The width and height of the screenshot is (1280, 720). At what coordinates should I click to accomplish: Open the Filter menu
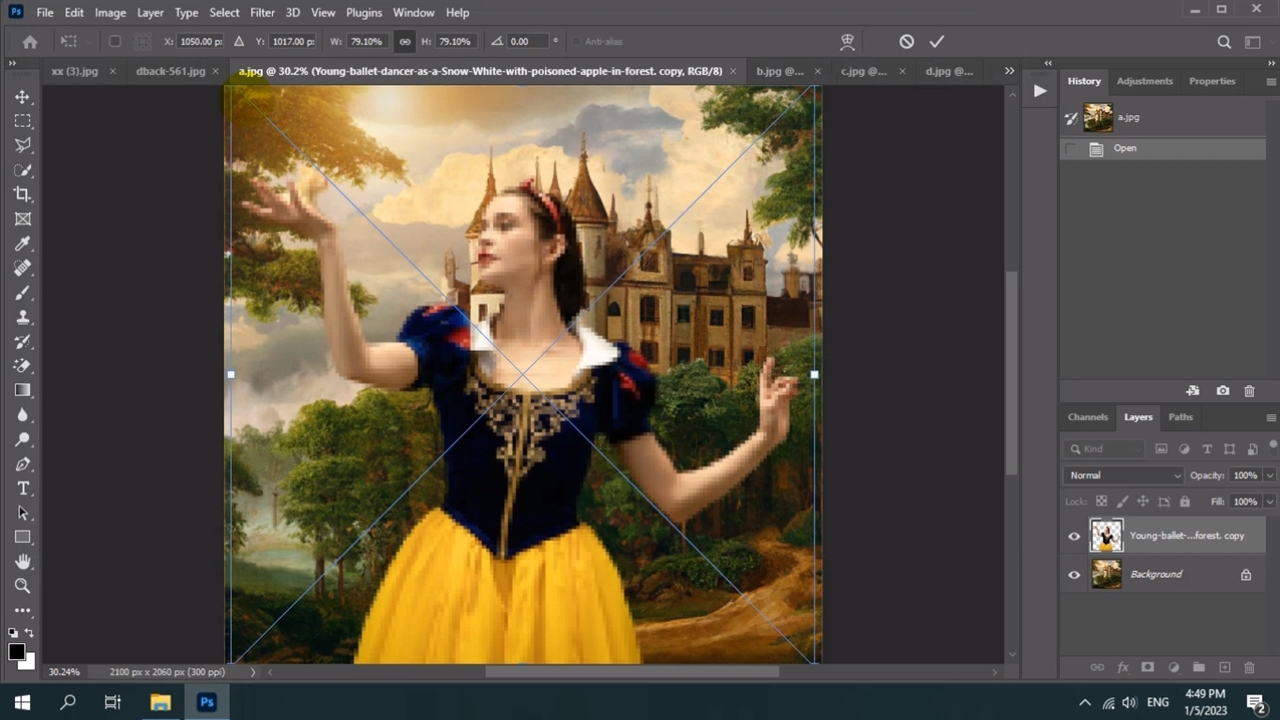[x=262, y=13]
